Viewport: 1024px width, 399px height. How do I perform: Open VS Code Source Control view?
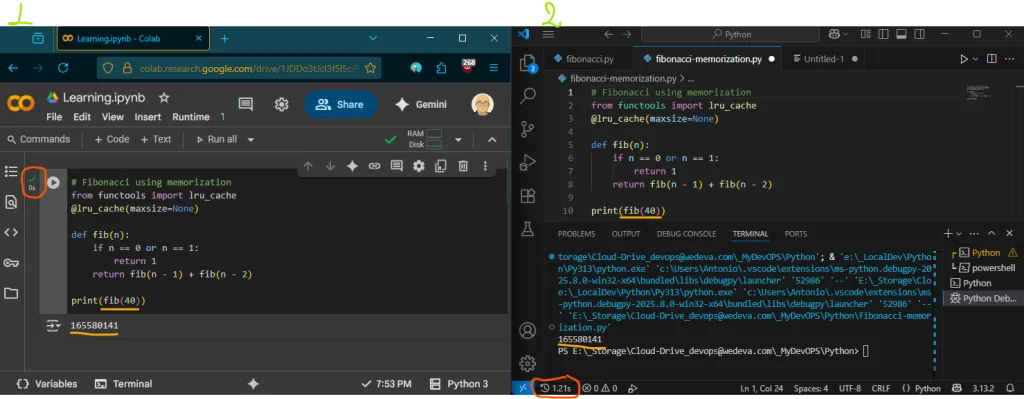click(527, 129)
